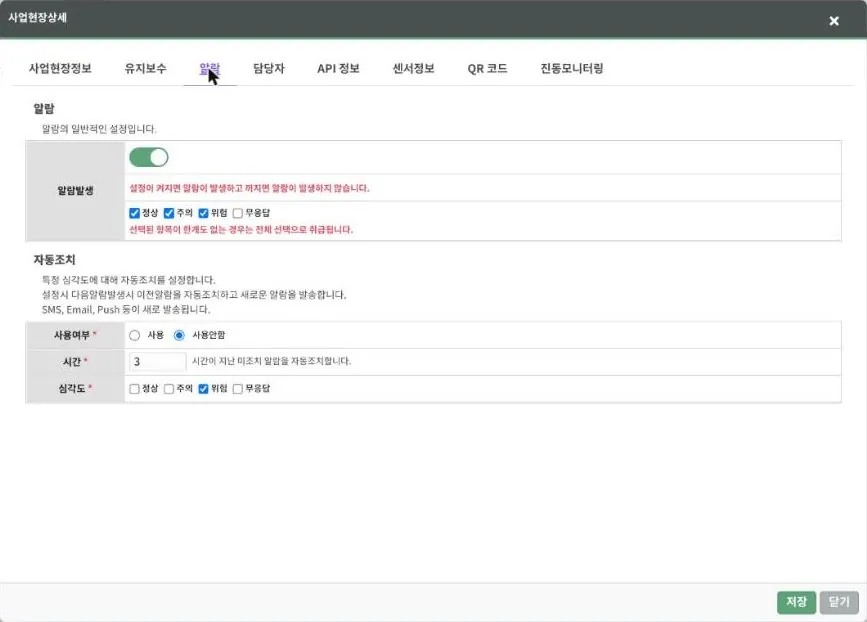The image size is (867, 622).
Task: Click the gray 닫기 button
Action: [x=839, y=602]
